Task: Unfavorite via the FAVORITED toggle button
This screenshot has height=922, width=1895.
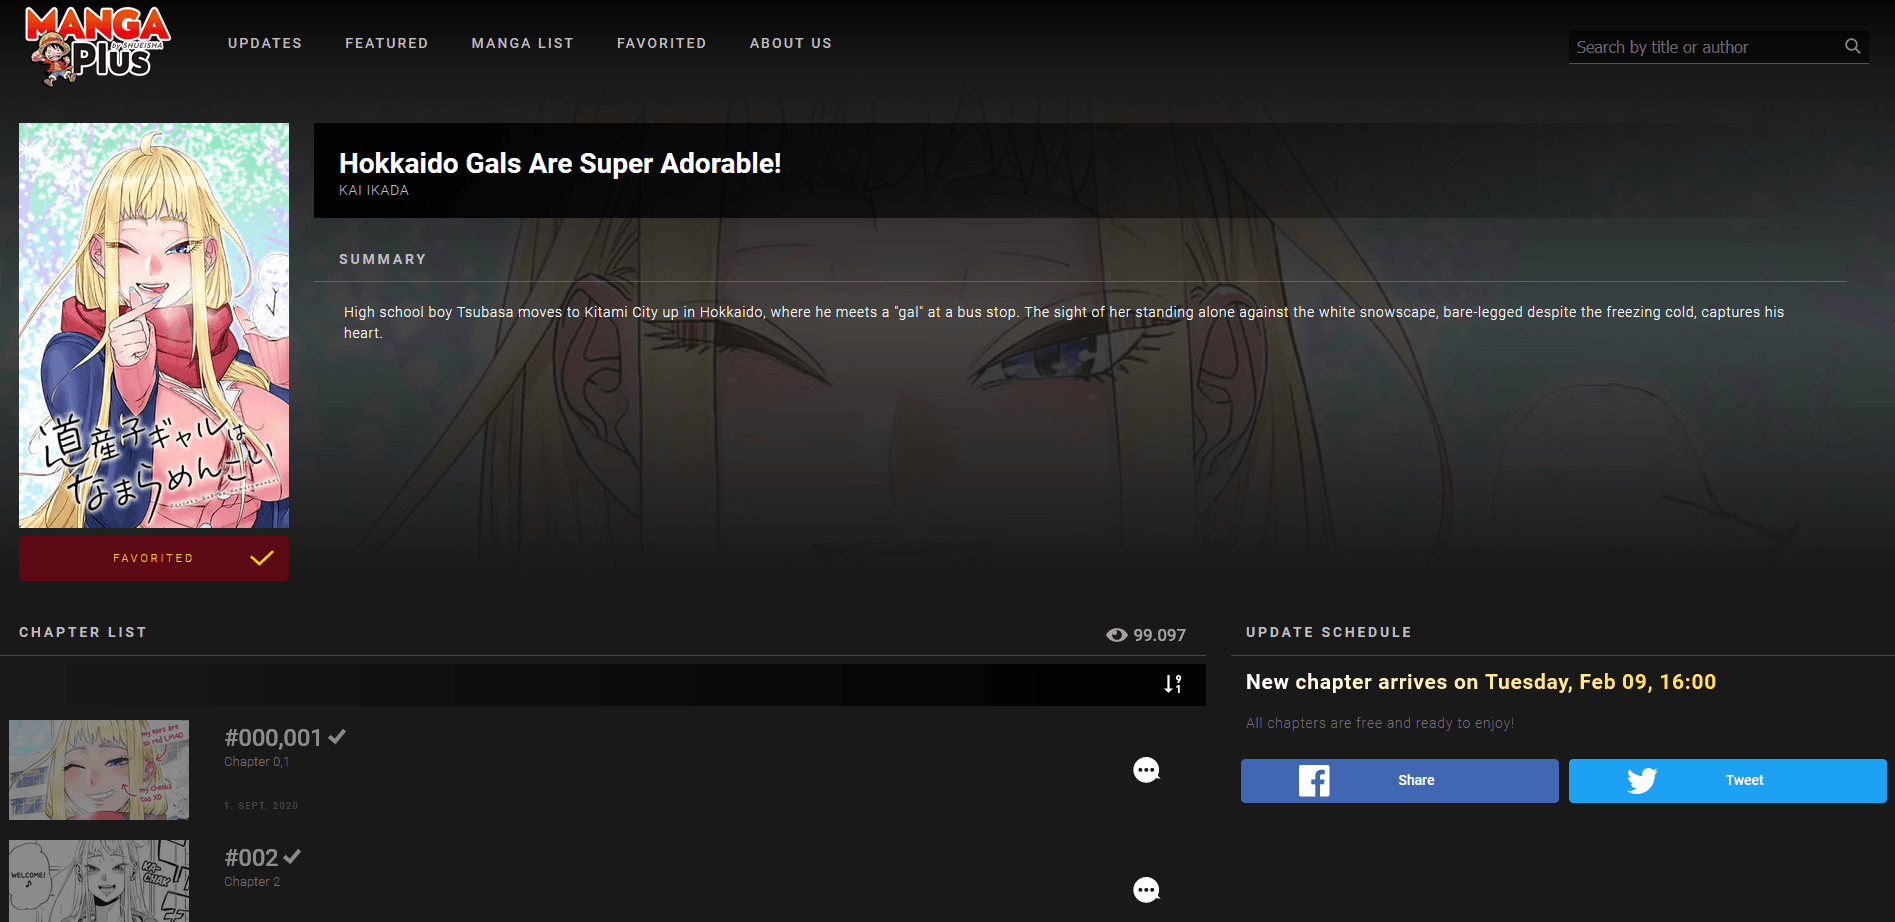Action: [x=154, y=558]
